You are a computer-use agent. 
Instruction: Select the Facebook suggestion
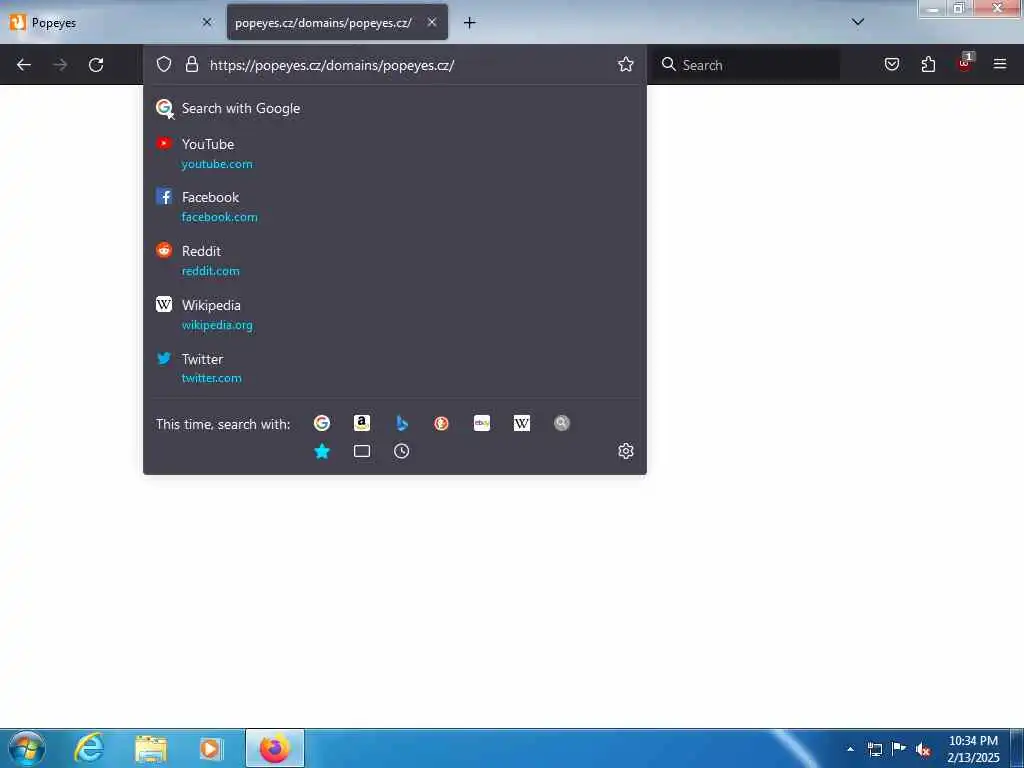click(394, 206)
